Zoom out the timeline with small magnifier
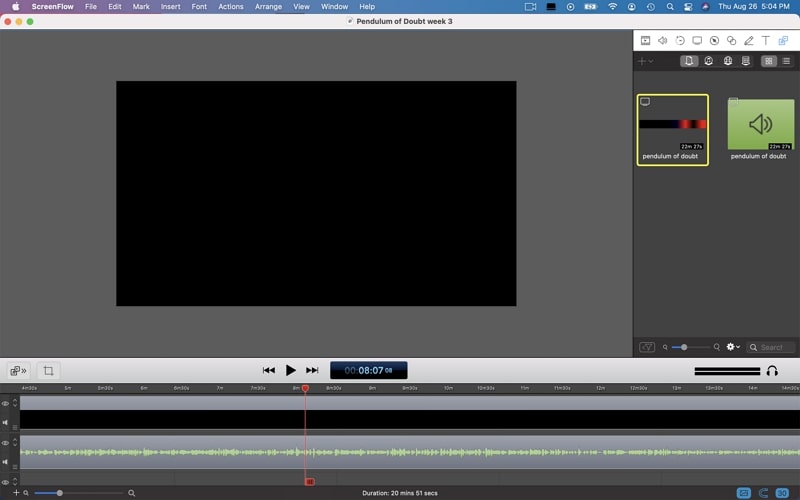This screenshot has width=800, height=500. point(26,493)
